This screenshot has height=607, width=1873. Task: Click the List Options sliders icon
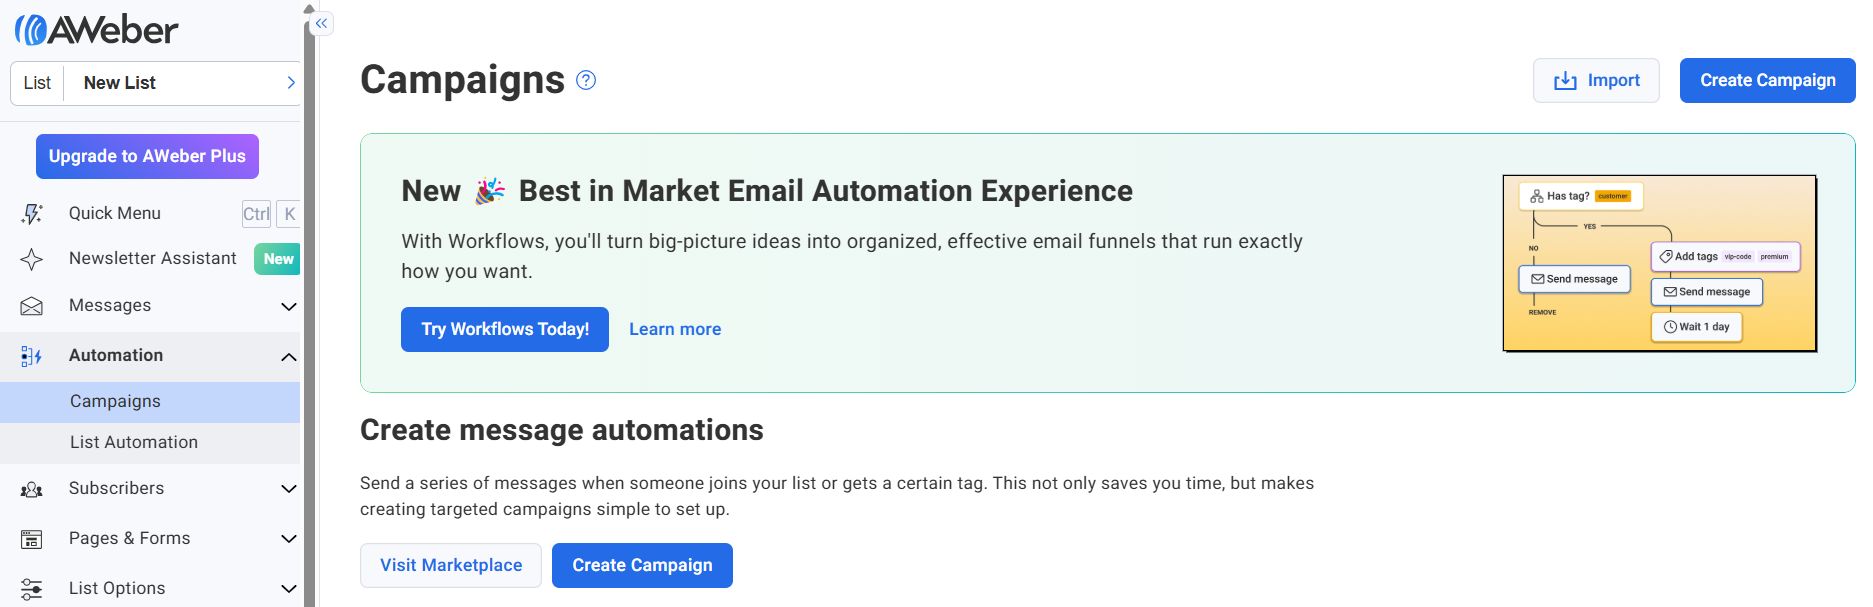point(32,589)
